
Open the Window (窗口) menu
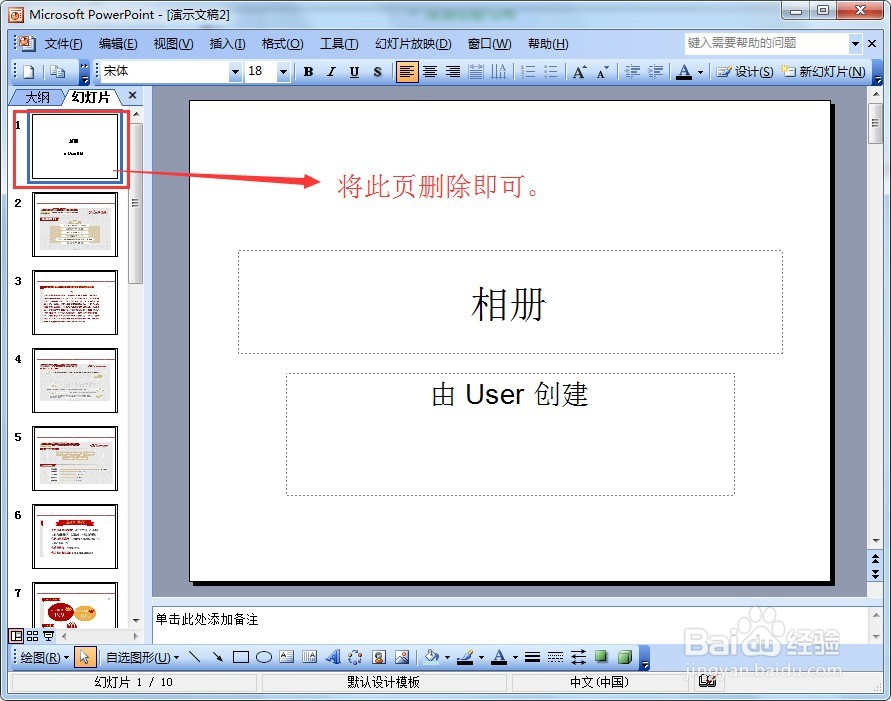click(x=489, y=44)
